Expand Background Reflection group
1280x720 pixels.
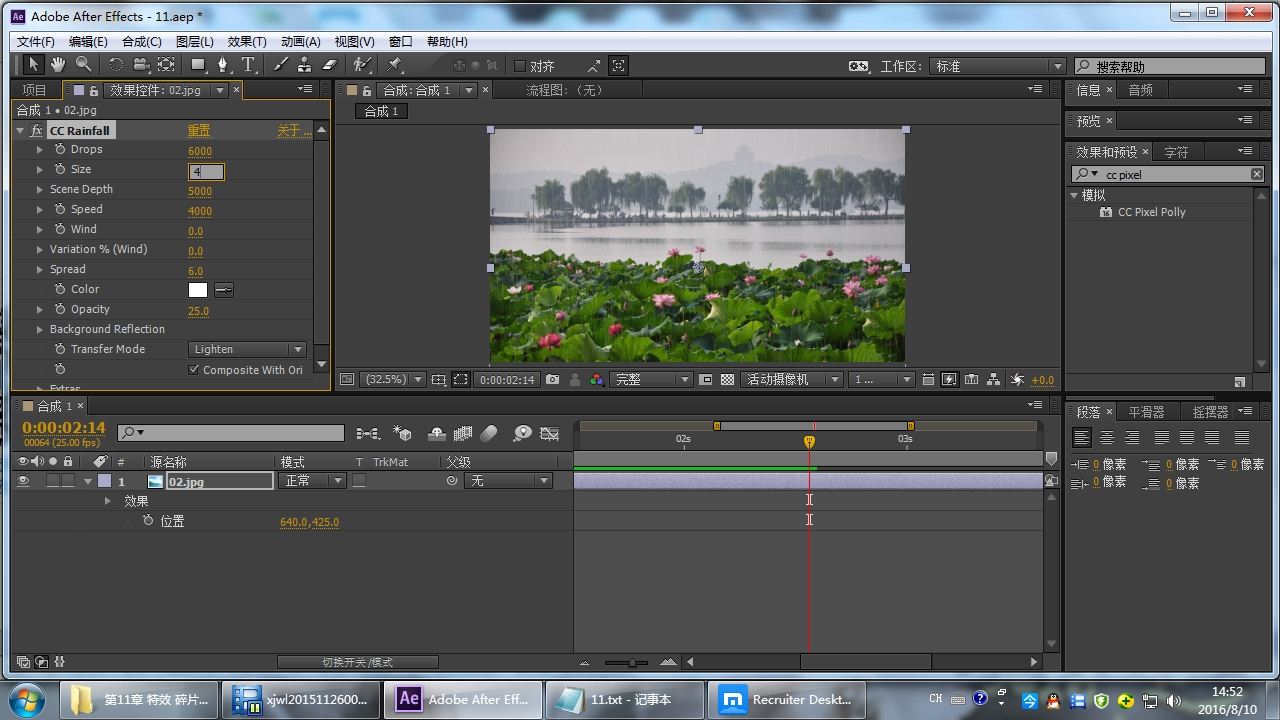pyautogui.click(x=40, y=329)
